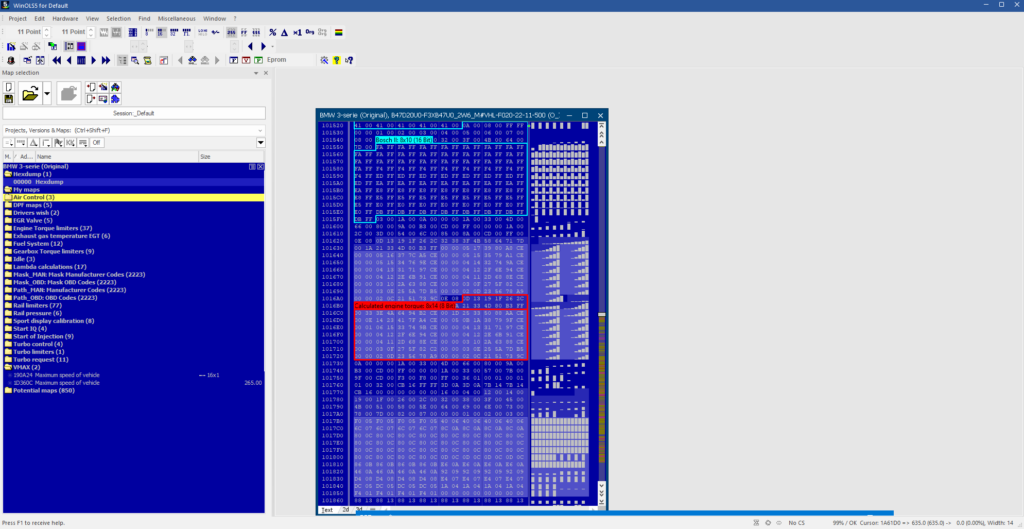This screenshot has width=1024, height=529.
Task: Toggle the FF hexadecimal display mode
Action: [x=244, y=32]
